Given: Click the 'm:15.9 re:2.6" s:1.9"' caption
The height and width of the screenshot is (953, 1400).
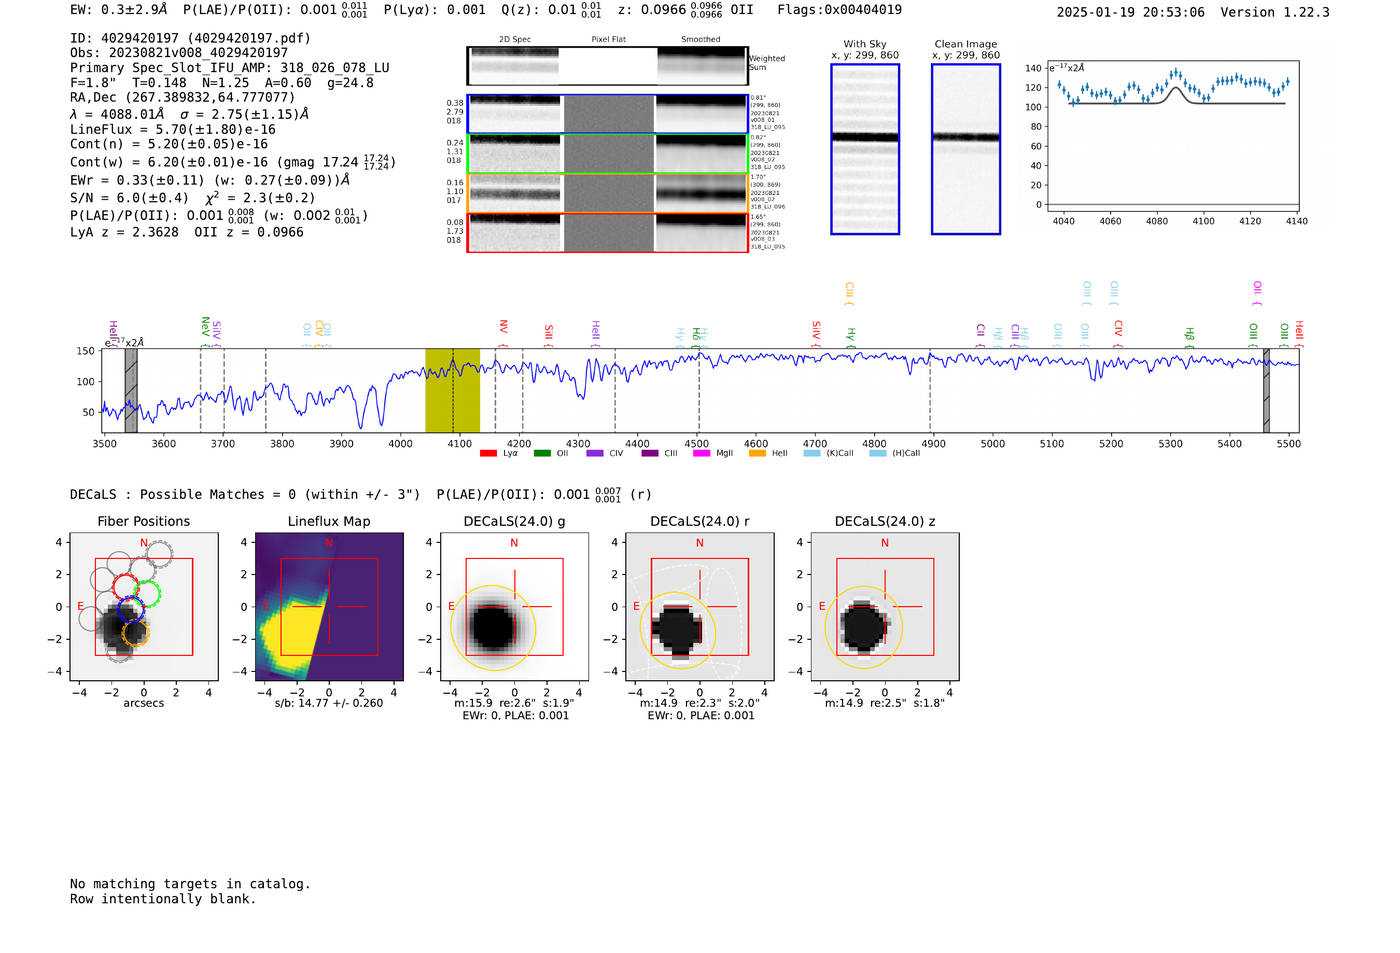Looking at the screenshot, I should click(x=514, y=703).
